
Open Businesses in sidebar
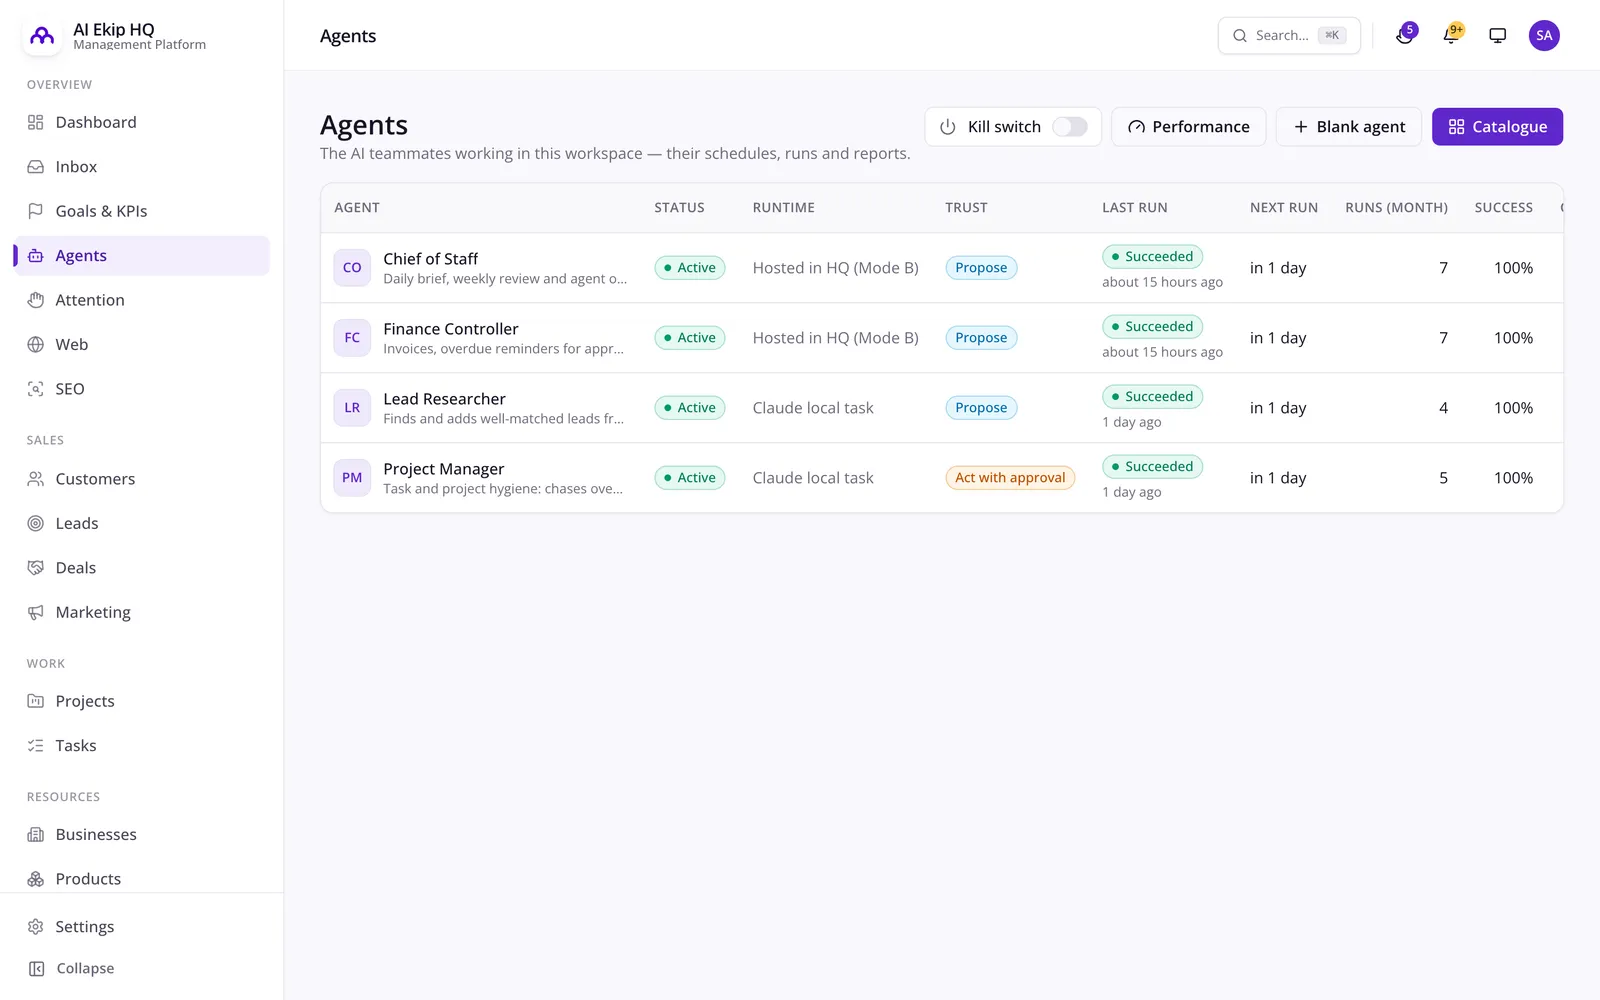tap(142, 835)
